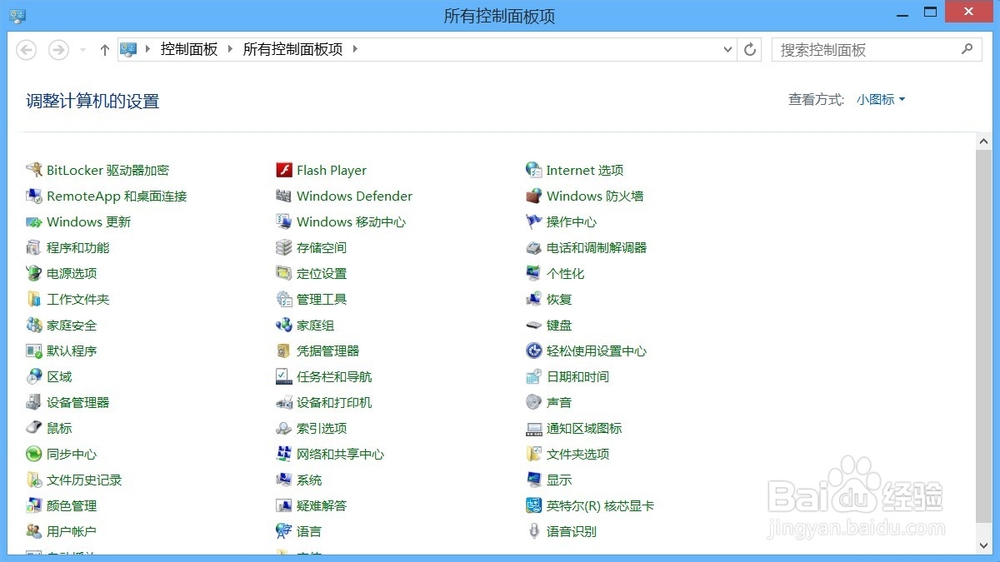The image size is (1000, 562).
Task: Open BitLocker 驱动器加密 icon
Action: click(x=34, y=170)
